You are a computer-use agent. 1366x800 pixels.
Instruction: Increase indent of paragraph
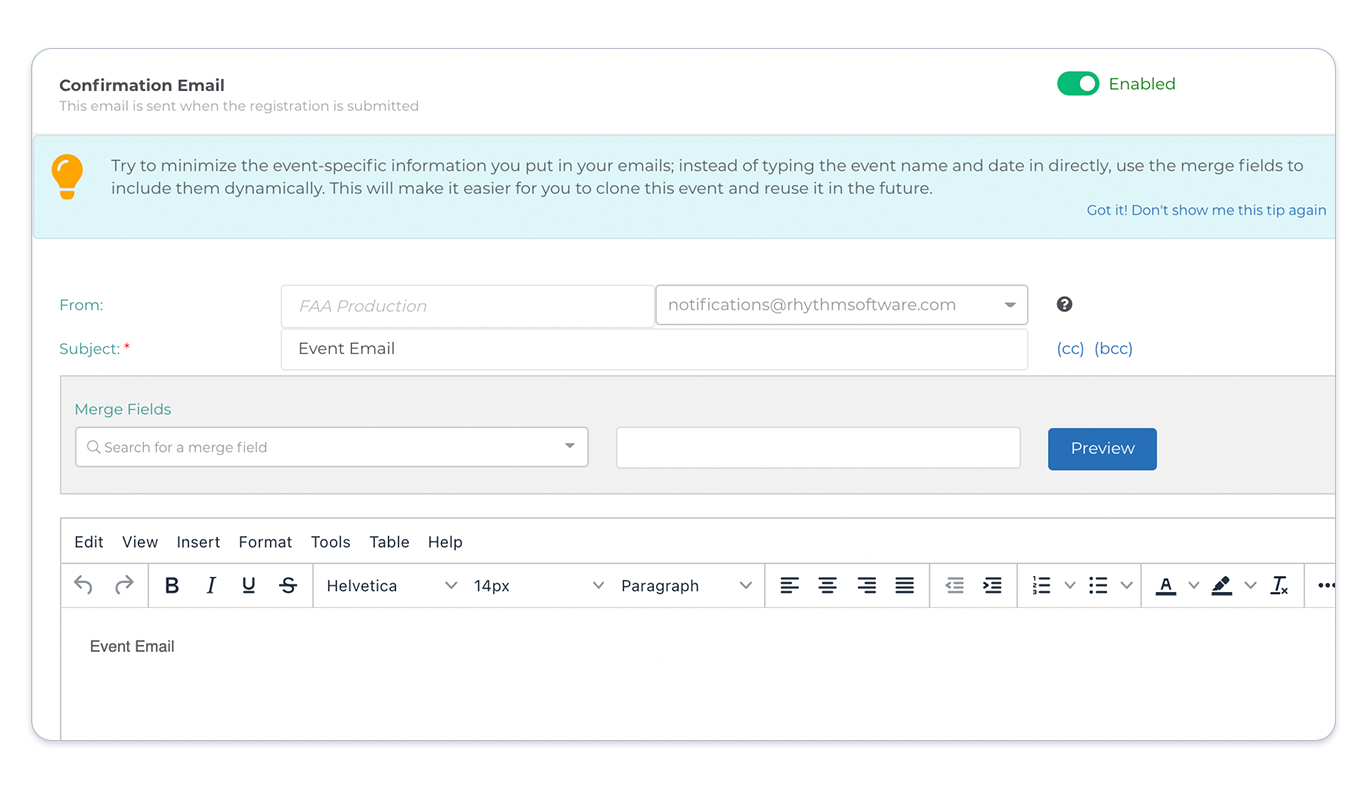pyautogui.click(x=993, y=586)
